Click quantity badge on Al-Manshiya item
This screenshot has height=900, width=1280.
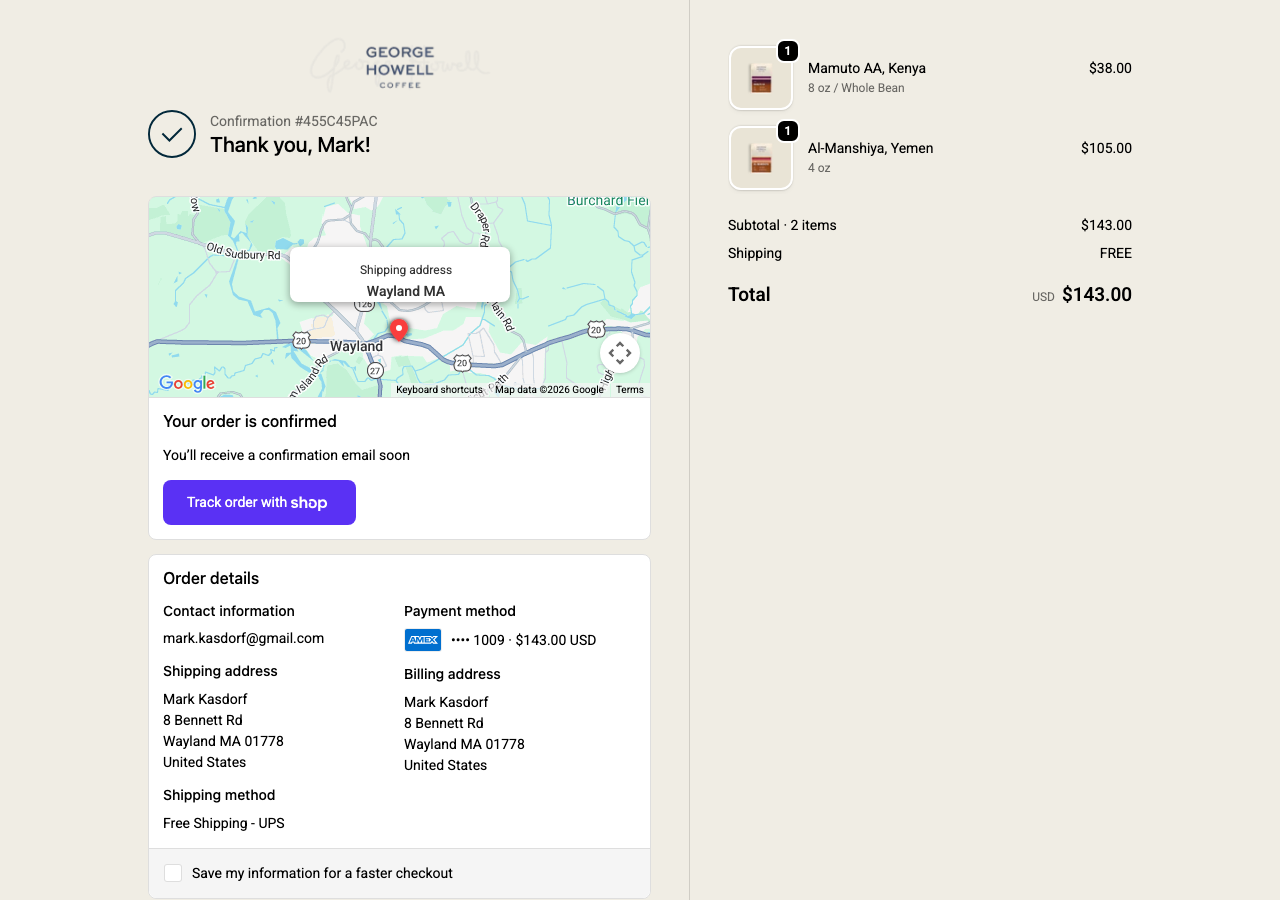pos(788,131)
